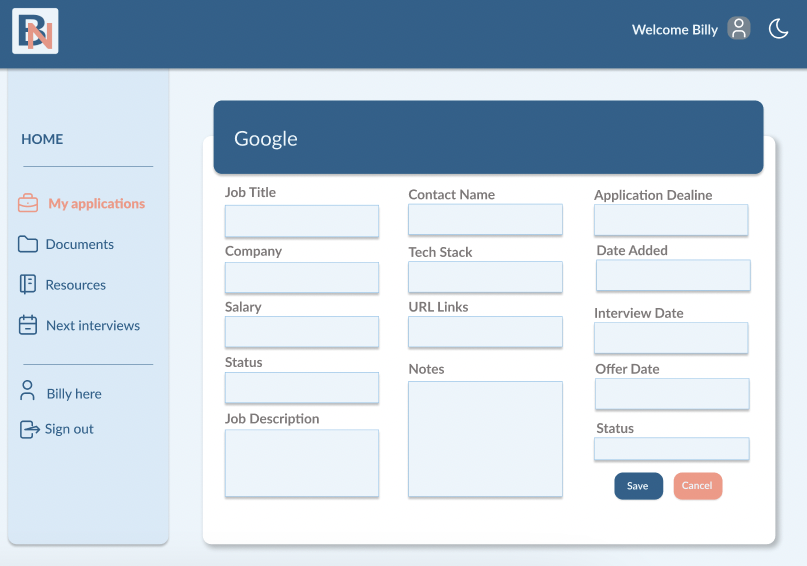Focus the Company input field
This screenshot has width=807, height=566.
[x=302, y=278]
